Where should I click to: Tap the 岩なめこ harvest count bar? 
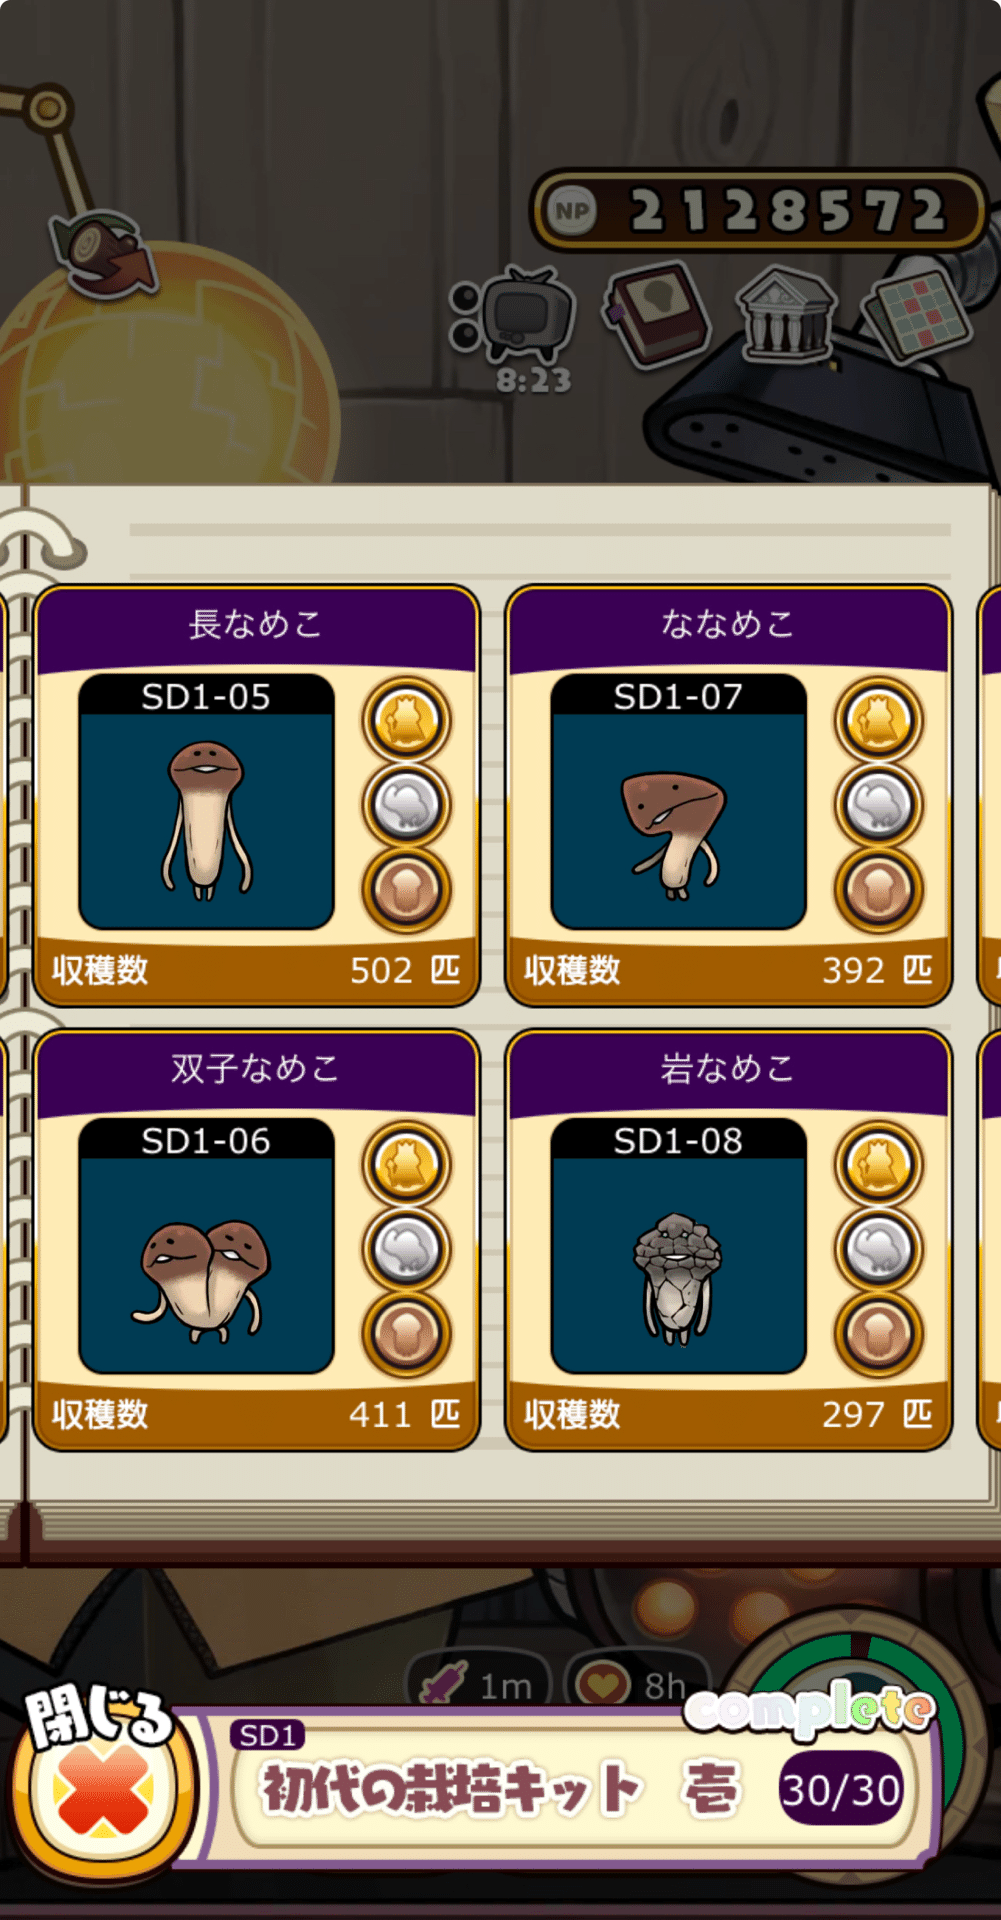[x=728, y=1414]
